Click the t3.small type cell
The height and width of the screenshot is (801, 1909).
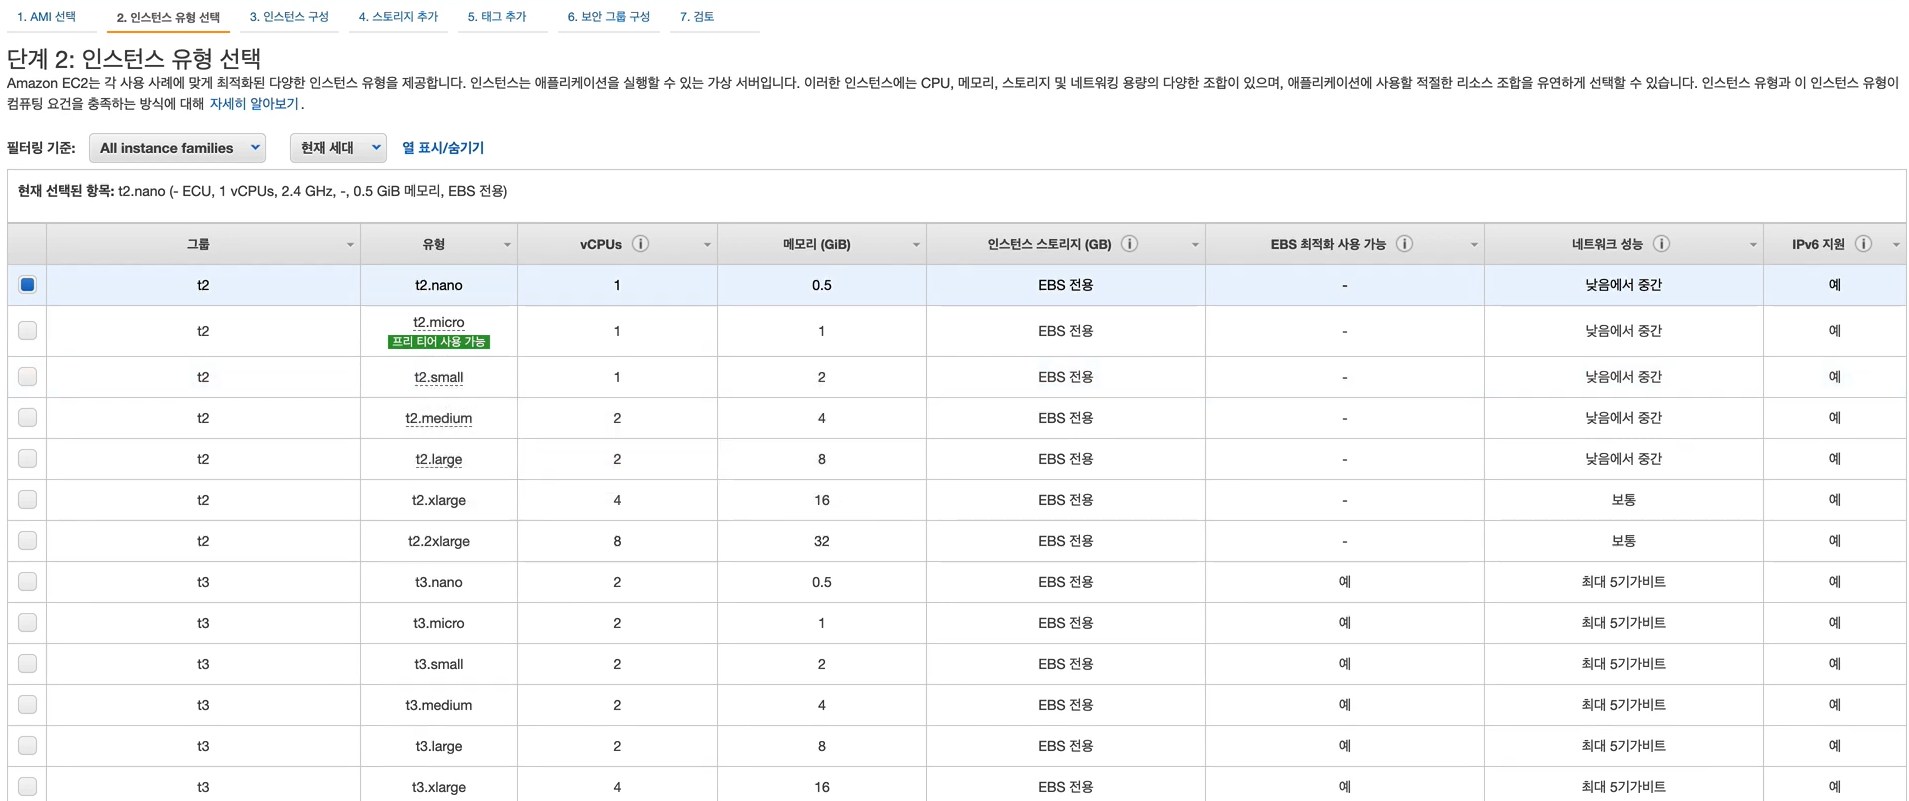[439, 664]
